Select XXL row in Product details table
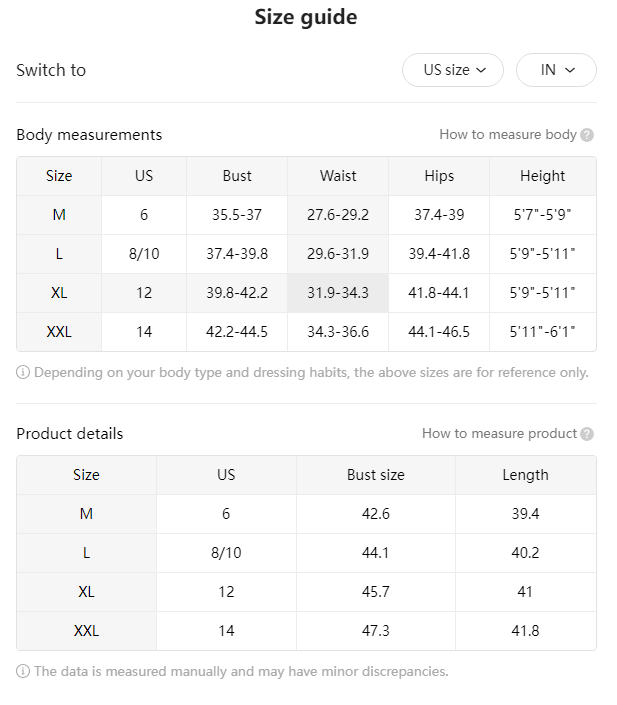The height and width of the screenshot is (705, 617). point(306,631)
